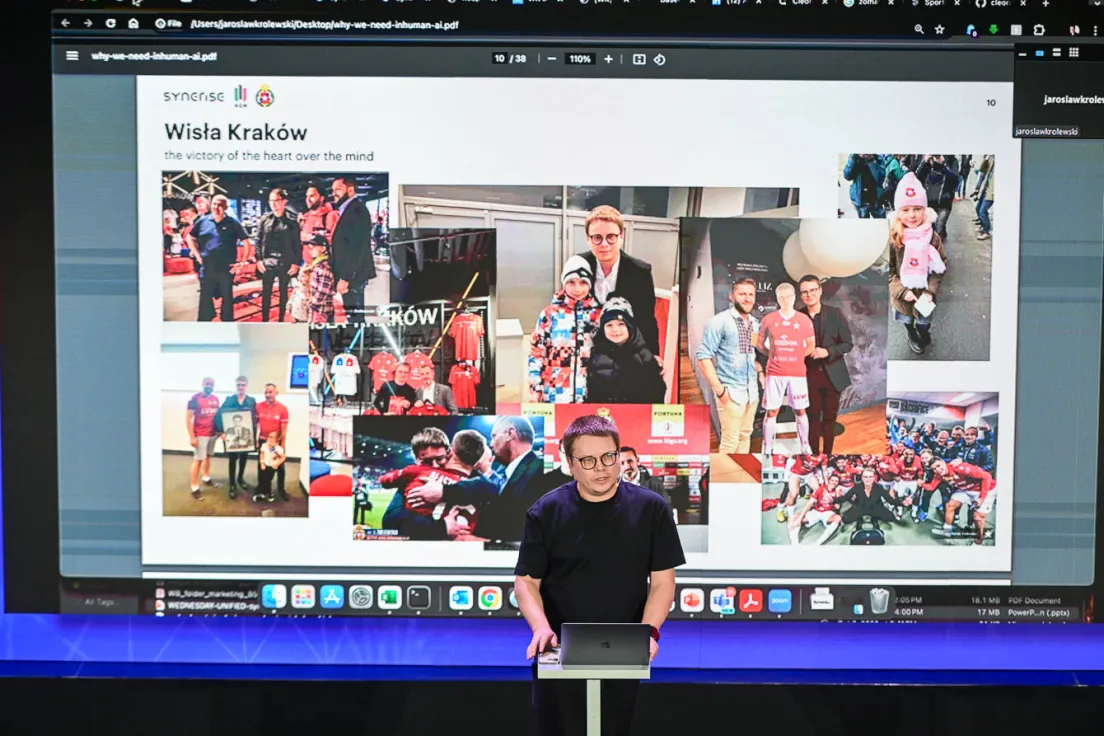
Task: Open the Trash in the dock
Action: coord(878,601)
